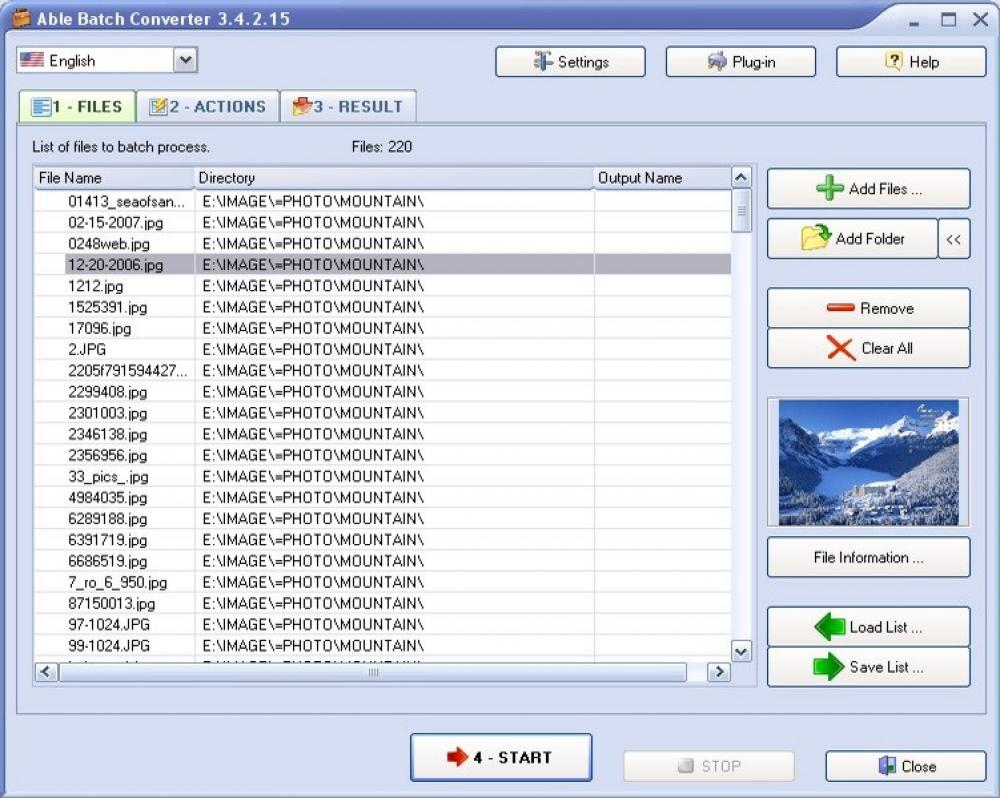The height and width of the screenshot is (798, 1000).
Task: Open the 3 - RESULT tab
Action: coord(347,106)
